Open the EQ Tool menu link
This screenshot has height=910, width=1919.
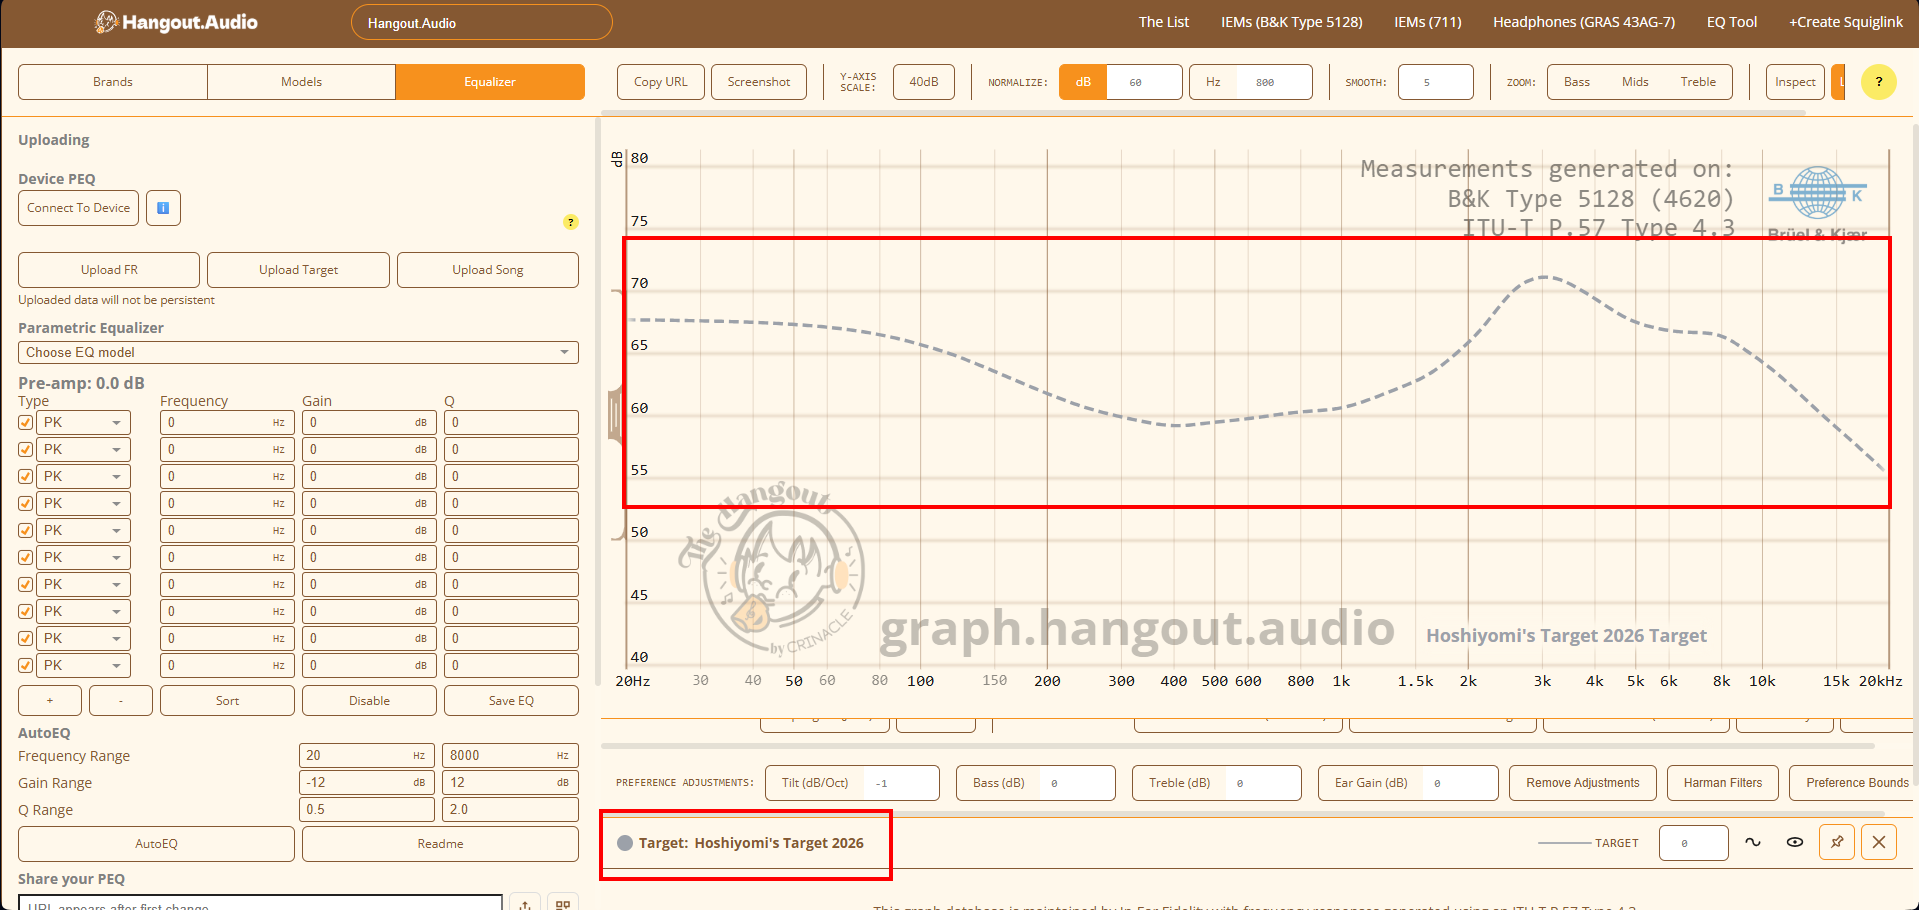pos(1731,22)
